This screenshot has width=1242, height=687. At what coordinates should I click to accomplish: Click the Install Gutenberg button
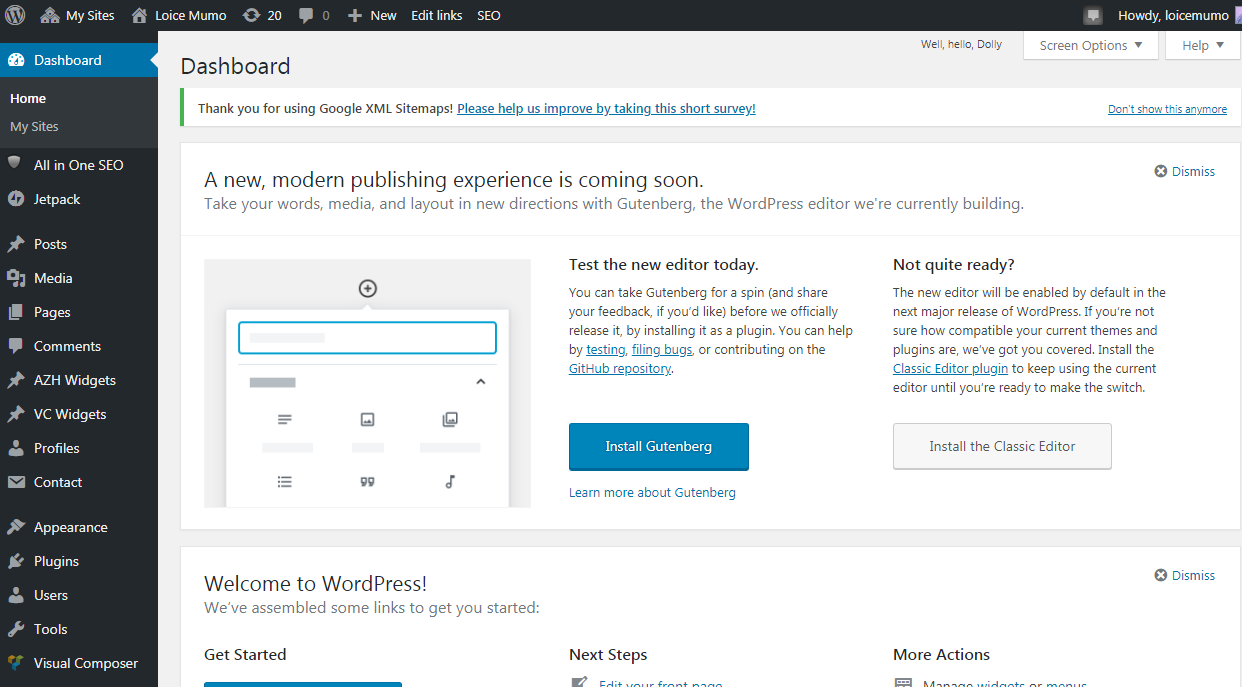tap(658, 446)
